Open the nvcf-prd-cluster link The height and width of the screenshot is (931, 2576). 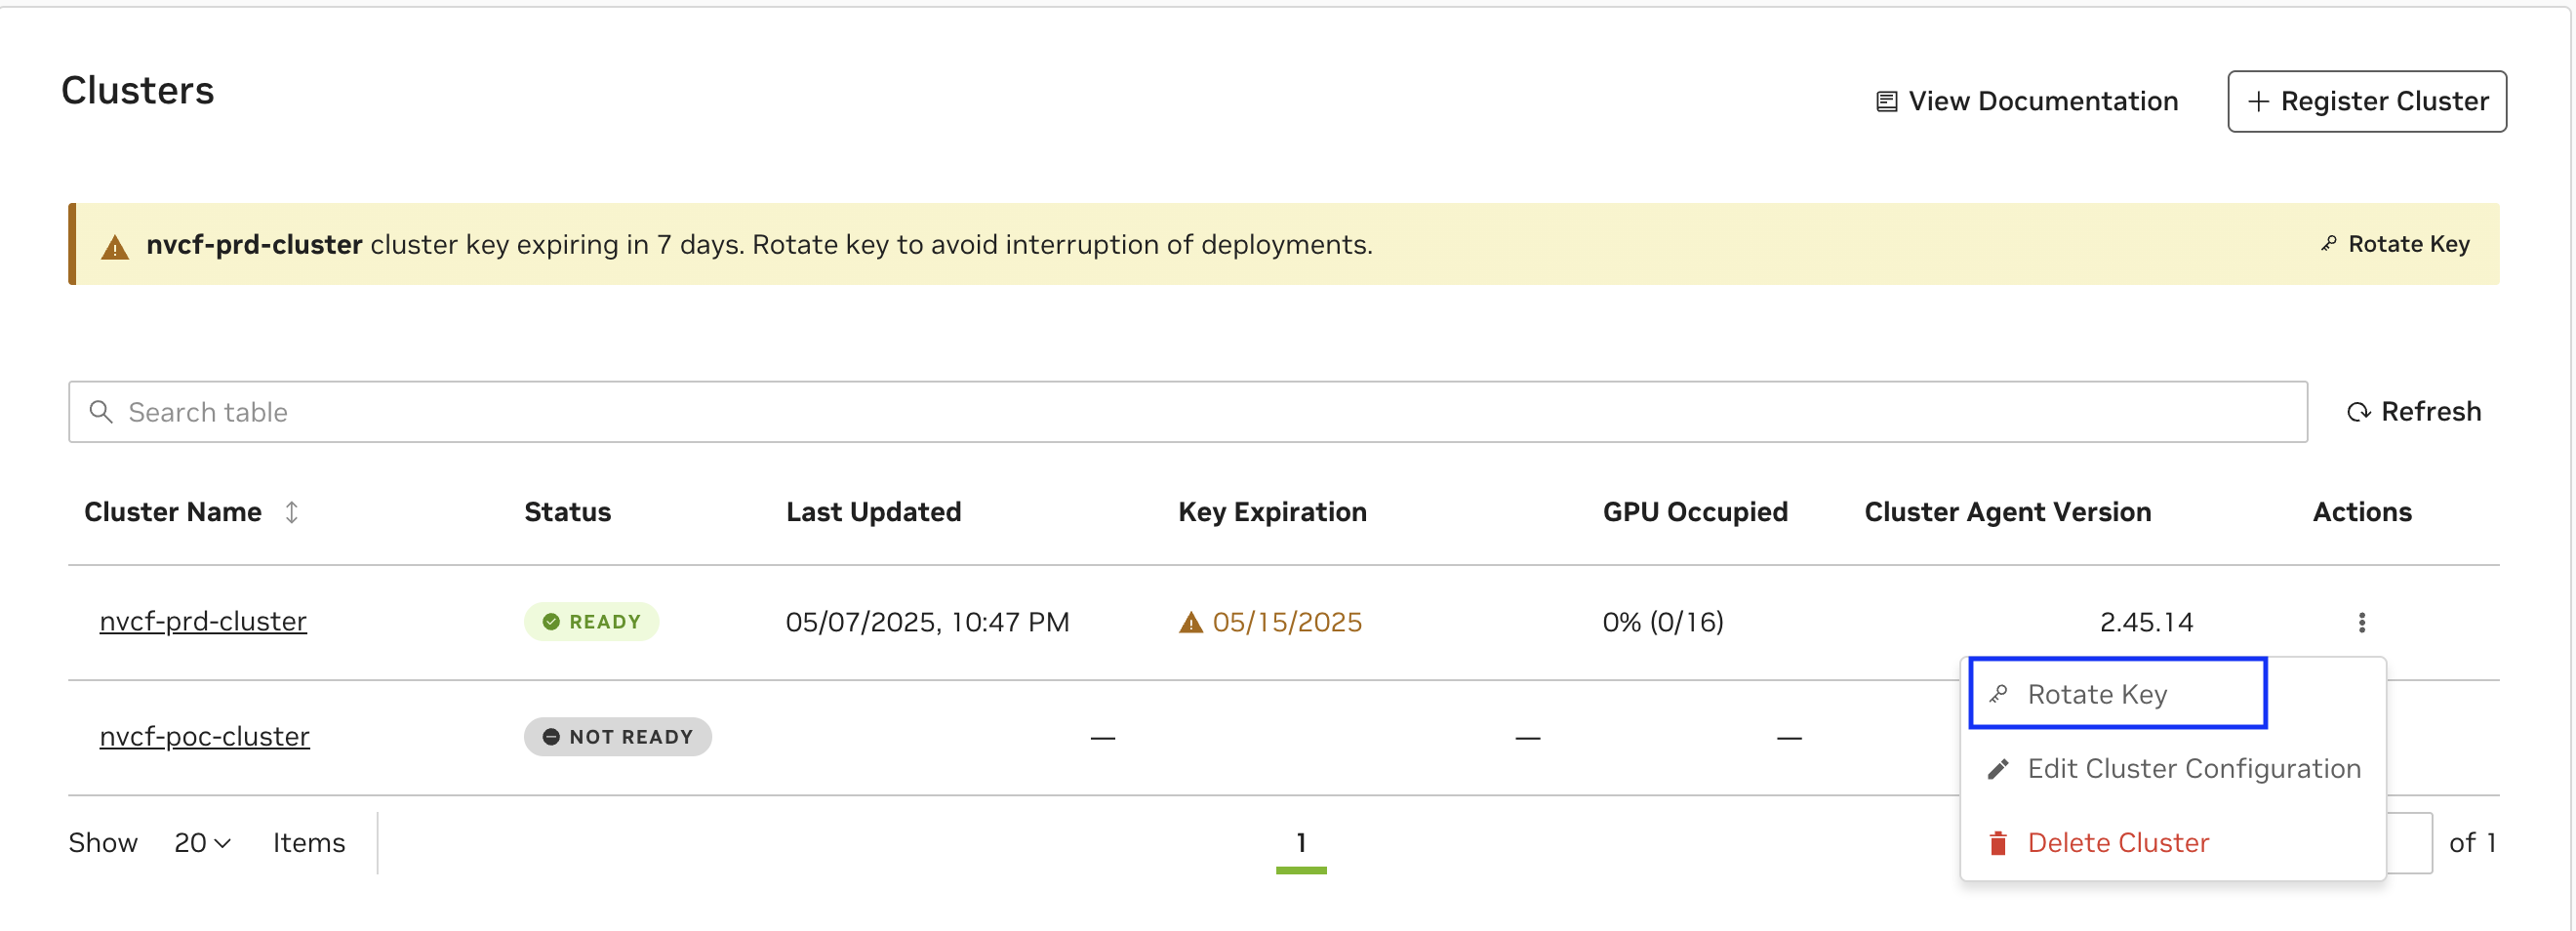(203, 621)
